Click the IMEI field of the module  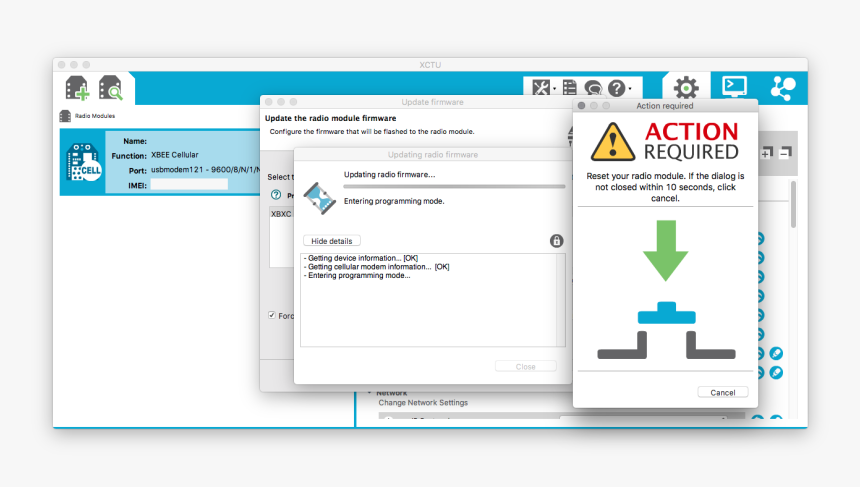pos(189,185)
